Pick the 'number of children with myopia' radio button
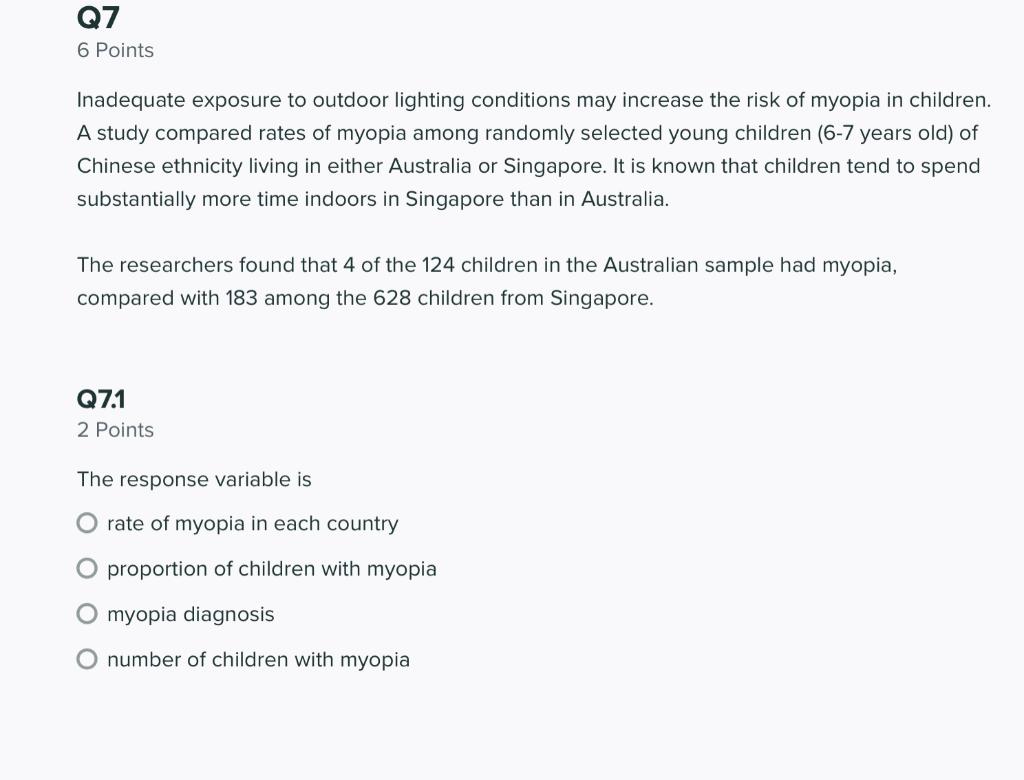The height and width of the screenshot is (780, 1024). click(87, 660)
